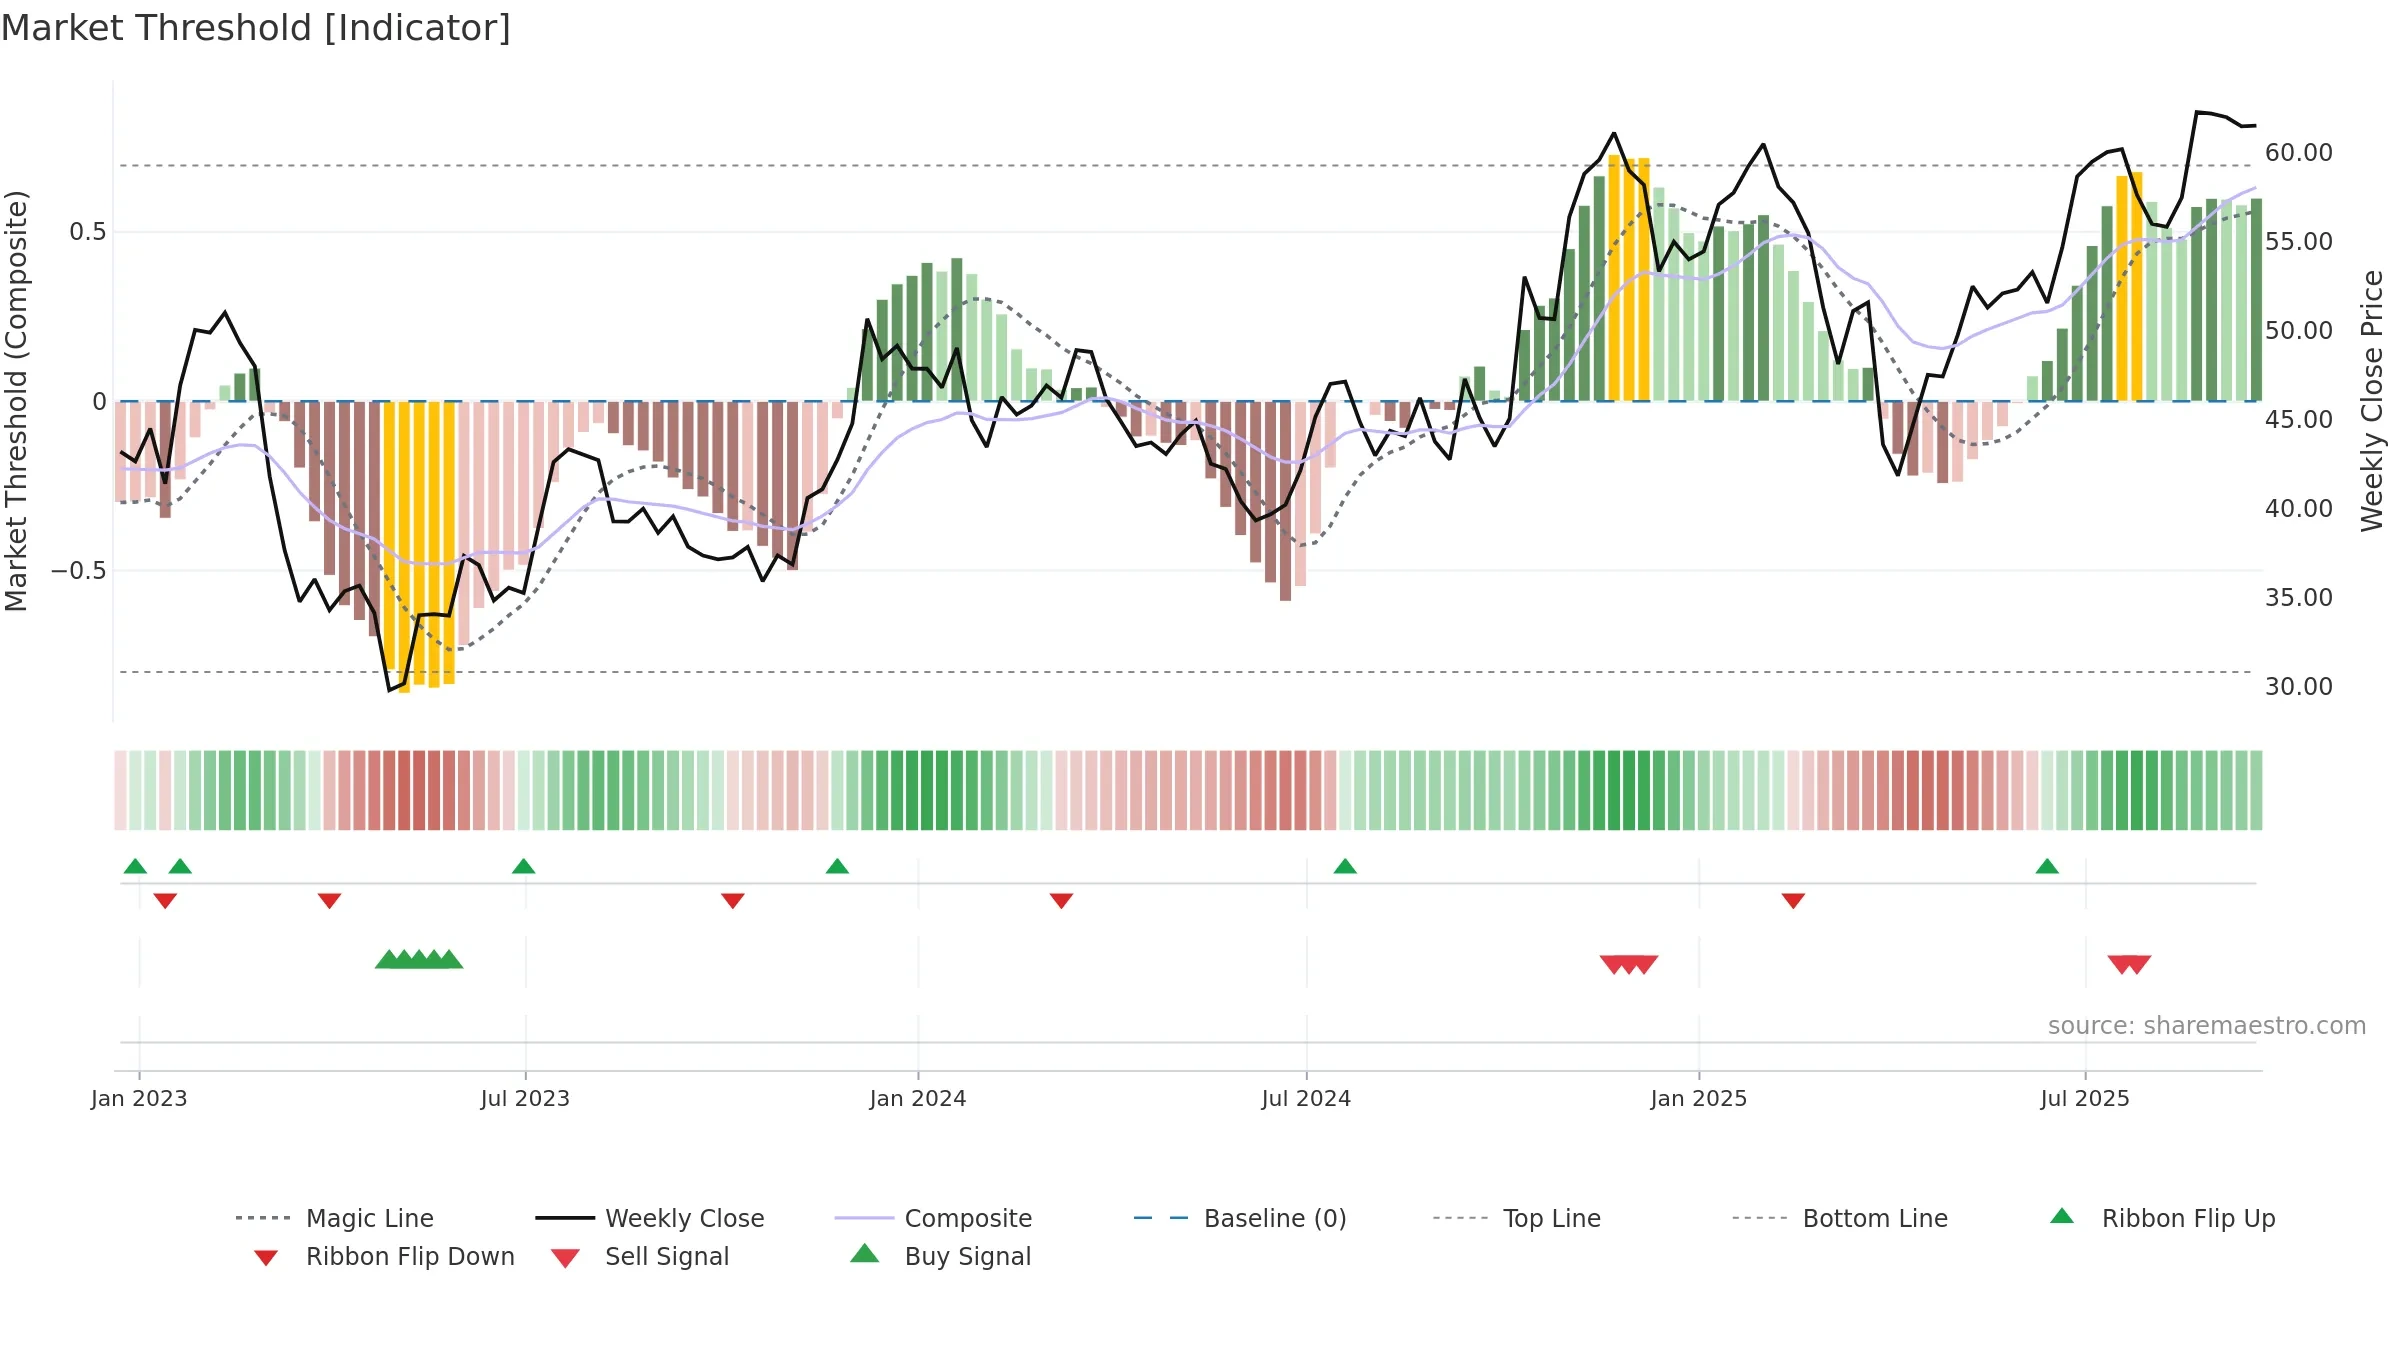Click the source: sharemaestro.com text

coord(2207,1026)
